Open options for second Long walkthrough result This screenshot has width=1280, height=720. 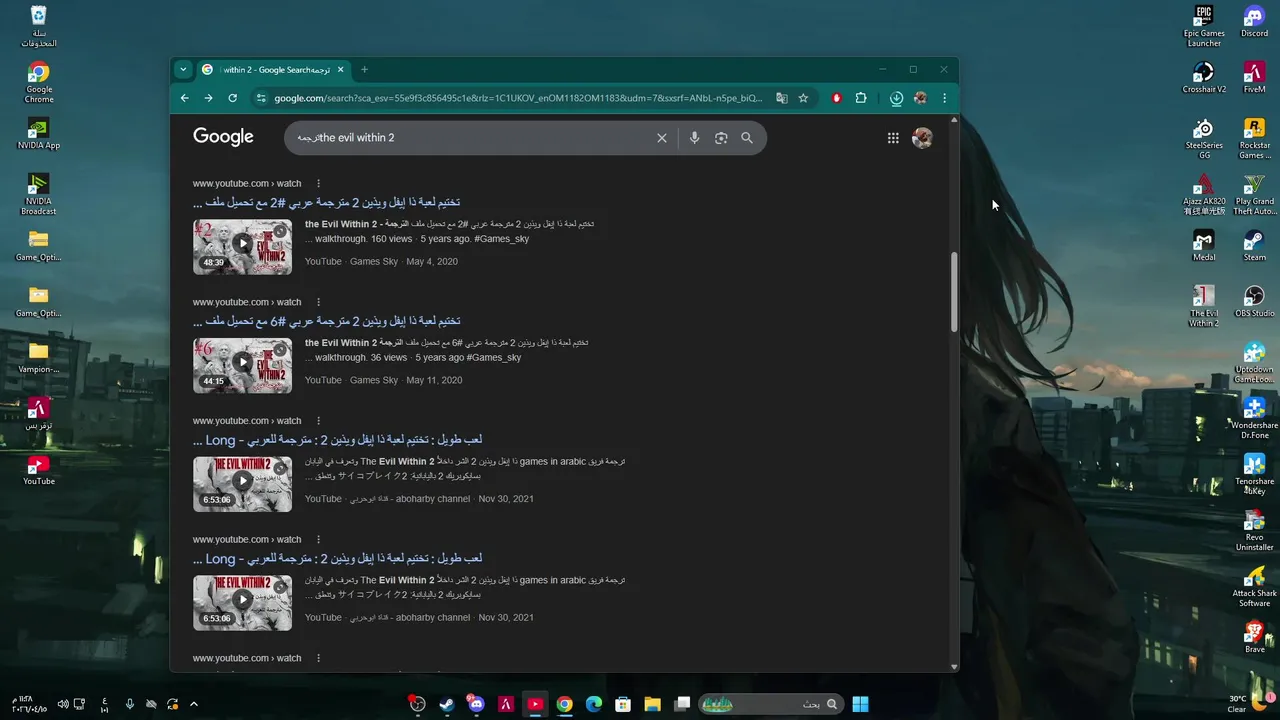pyautogui.click(x=319, y=539)
